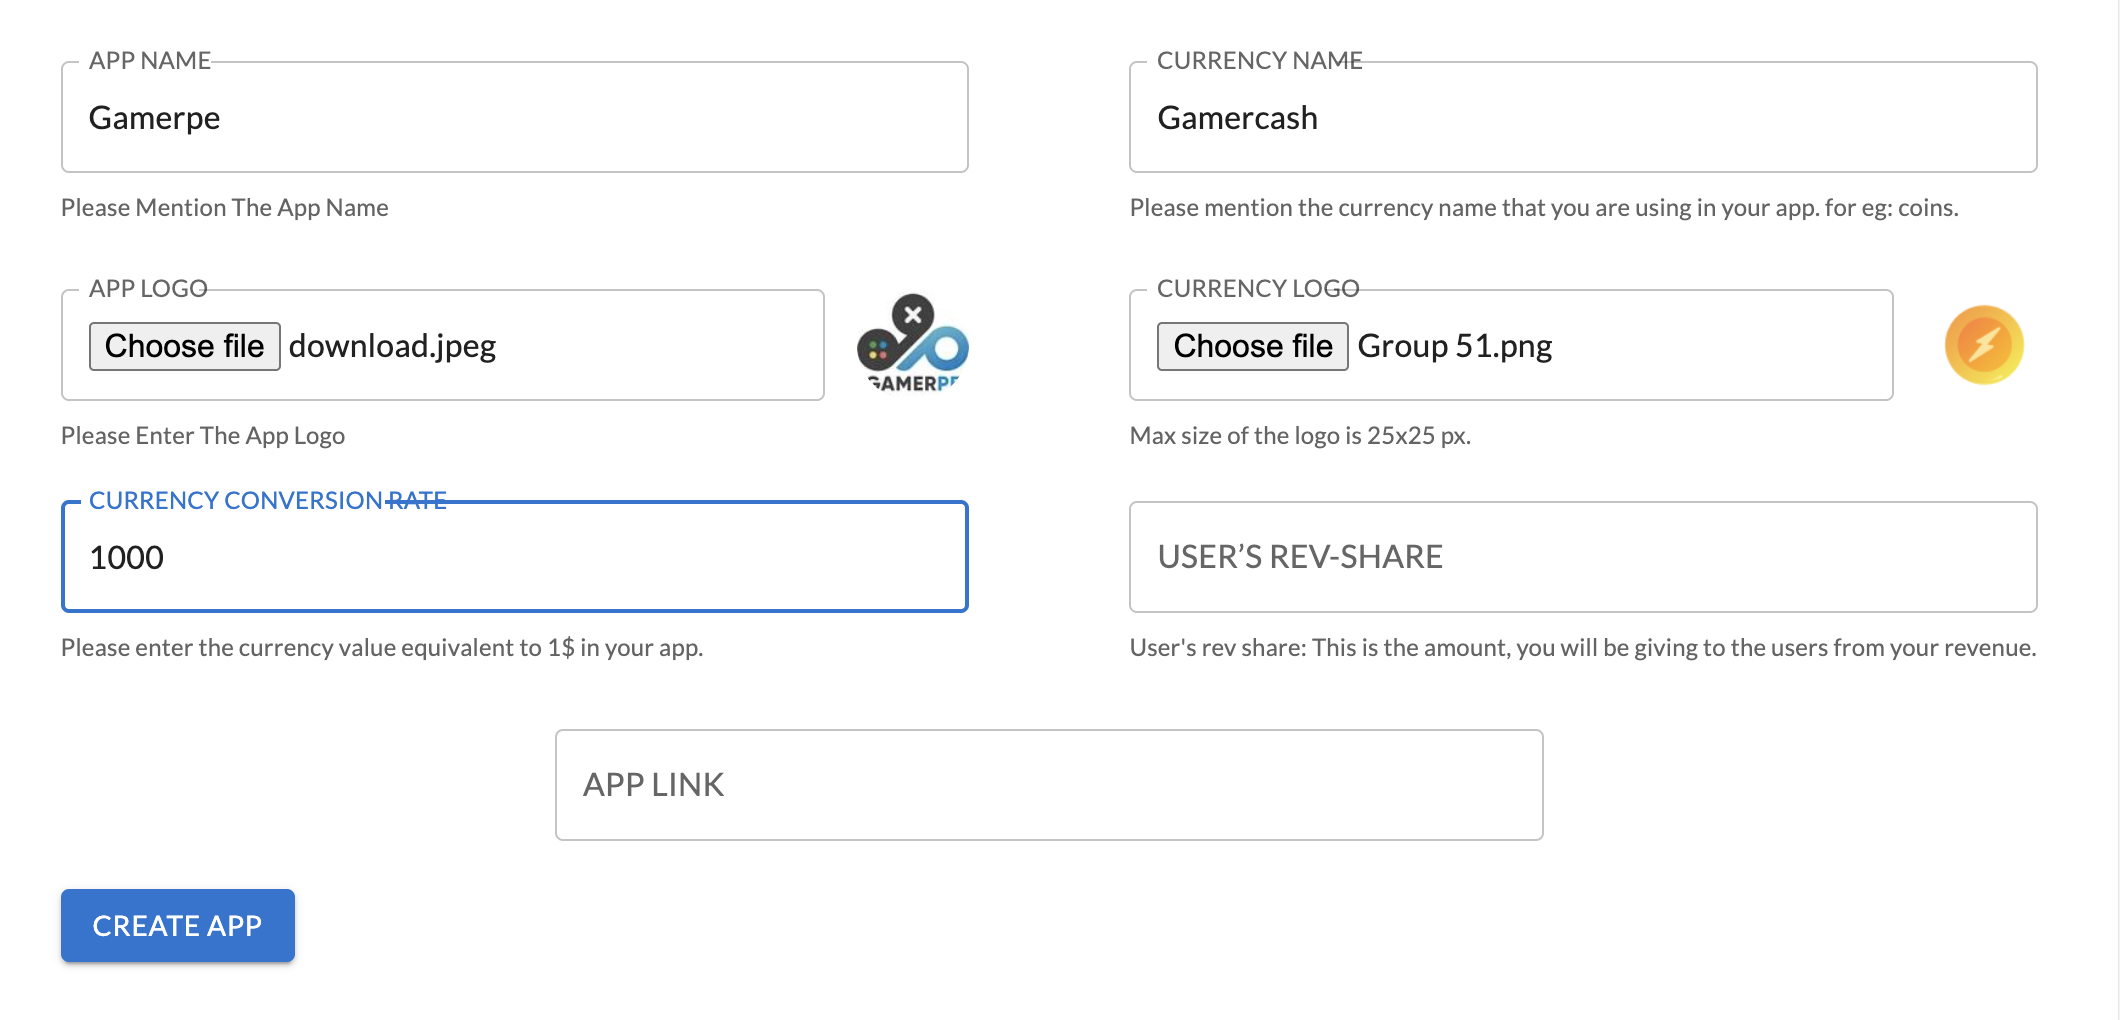This screenshot has width=2120, height=1020.
Task: Click the User's rev share description text
Action: pos(1582,648)
